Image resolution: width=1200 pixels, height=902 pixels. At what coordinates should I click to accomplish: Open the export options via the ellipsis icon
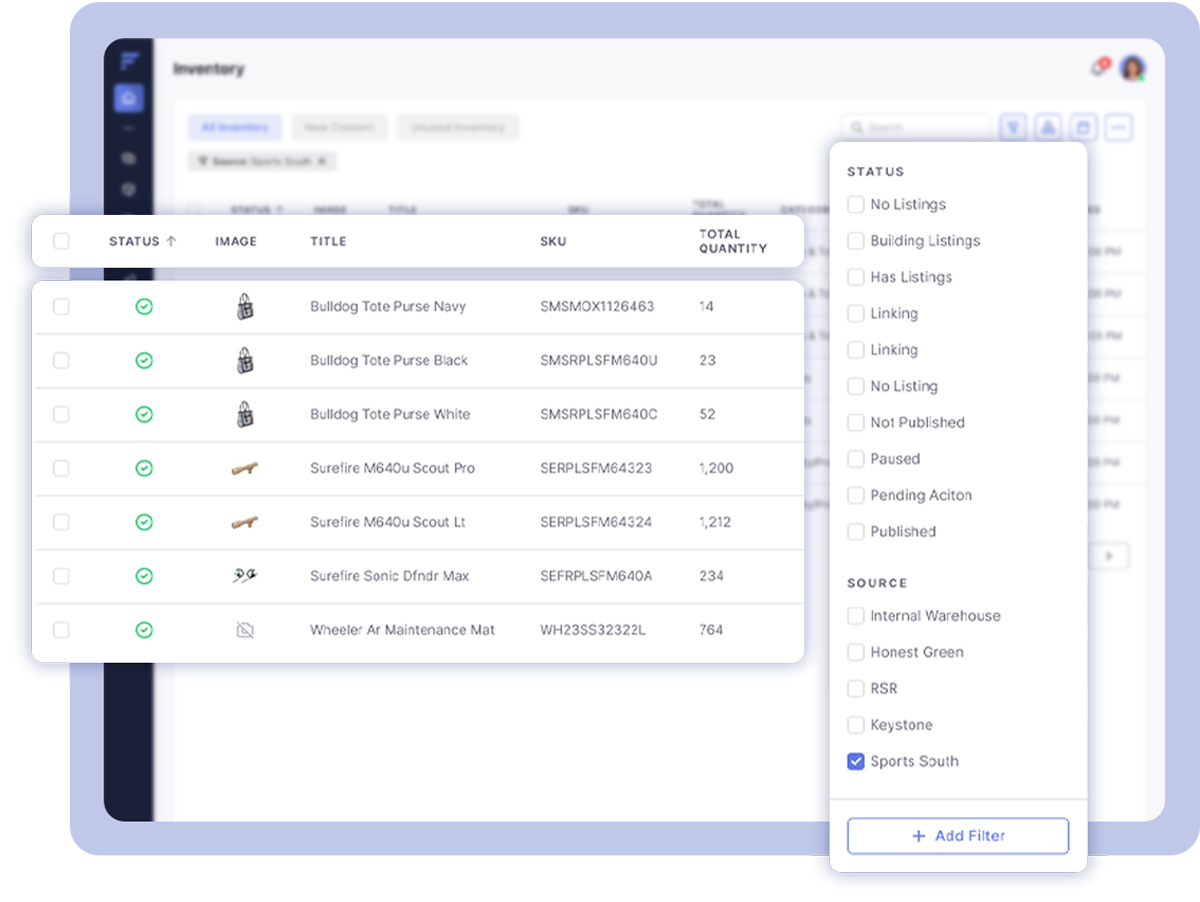pyautogui.click(x=1119, y=127)
